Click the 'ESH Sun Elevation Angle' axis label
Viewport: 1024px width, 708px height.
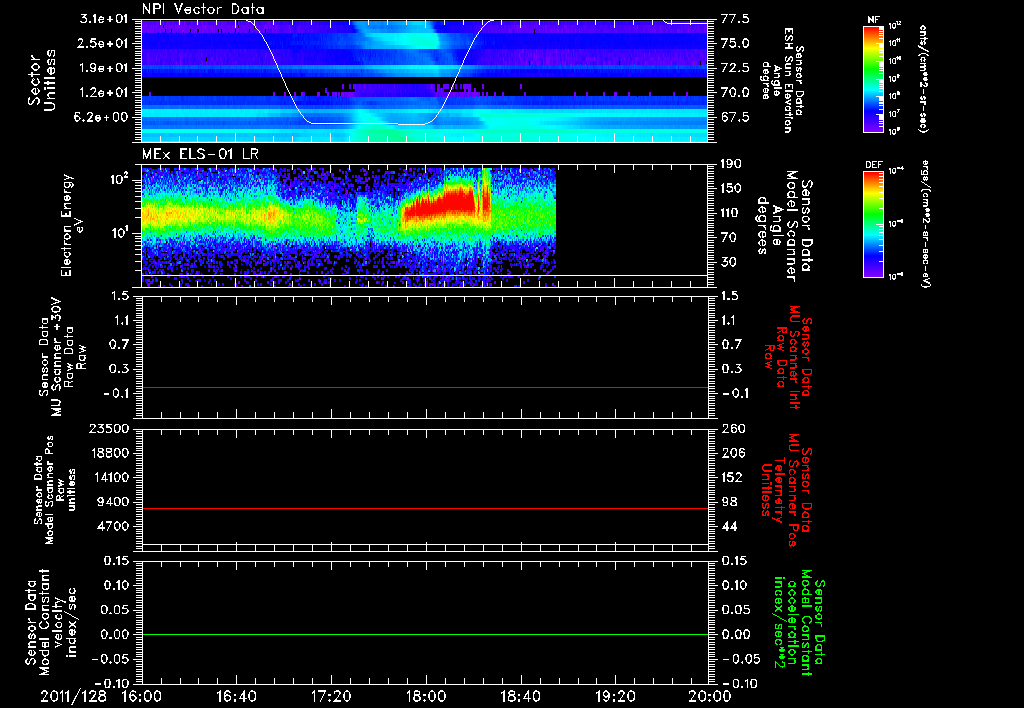[x=782, y=80]
